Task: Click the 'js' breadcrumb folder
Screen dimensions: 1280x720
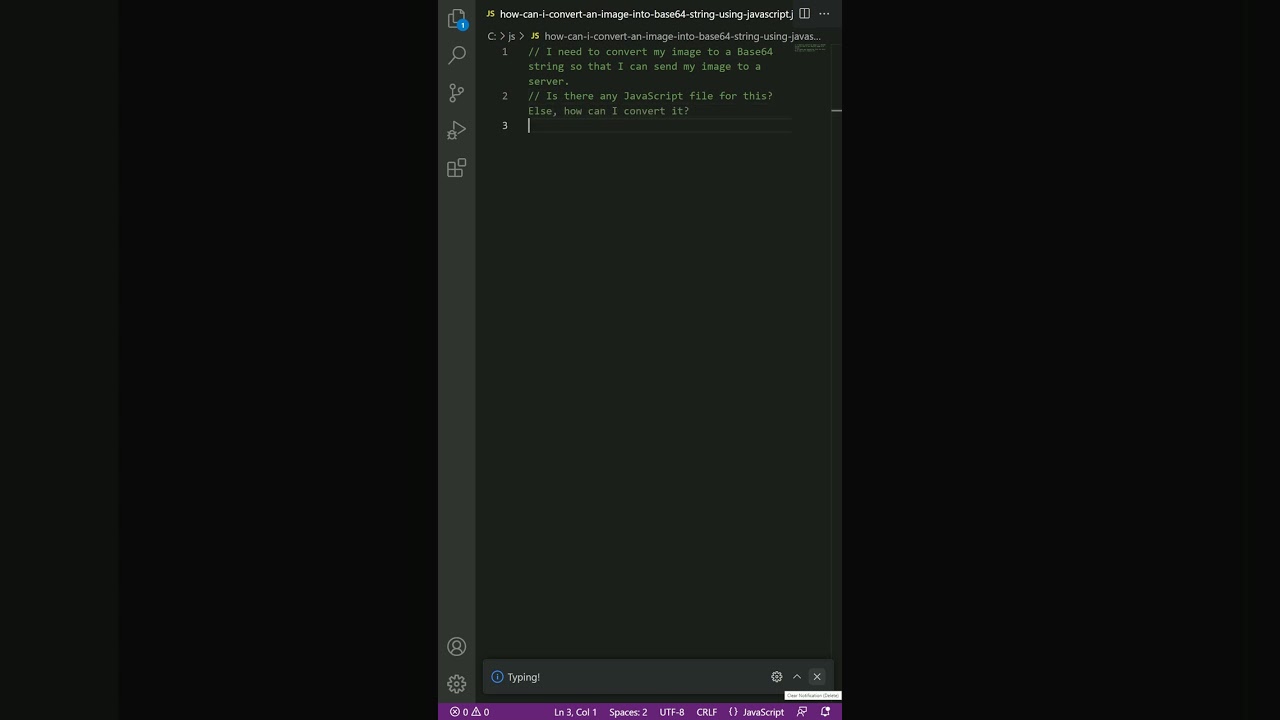Action: [512, 36]
